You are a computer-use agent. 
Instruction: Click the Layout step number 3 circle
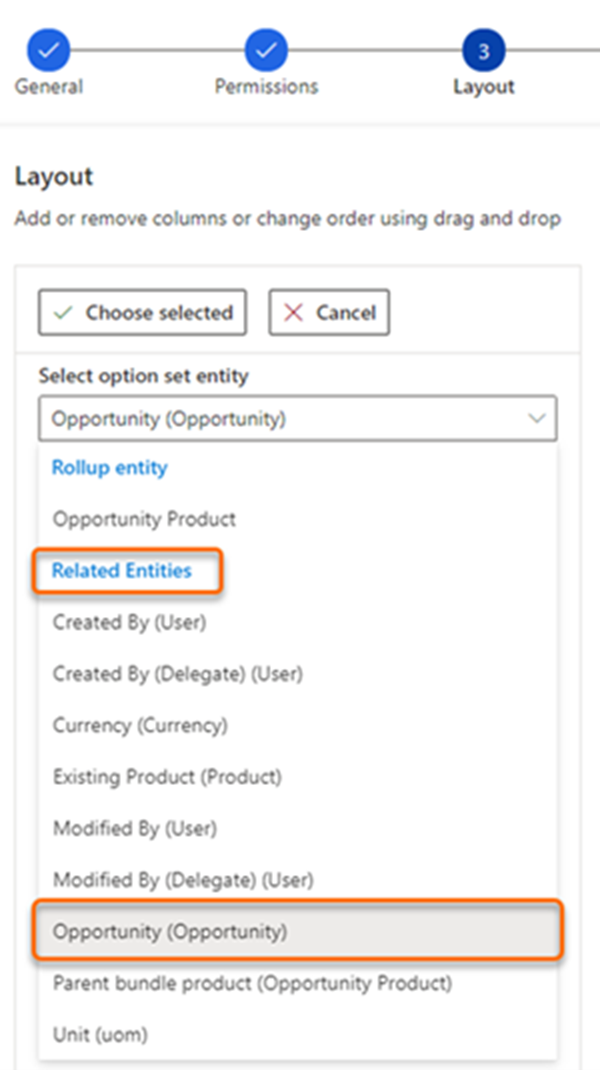[483, 50]
